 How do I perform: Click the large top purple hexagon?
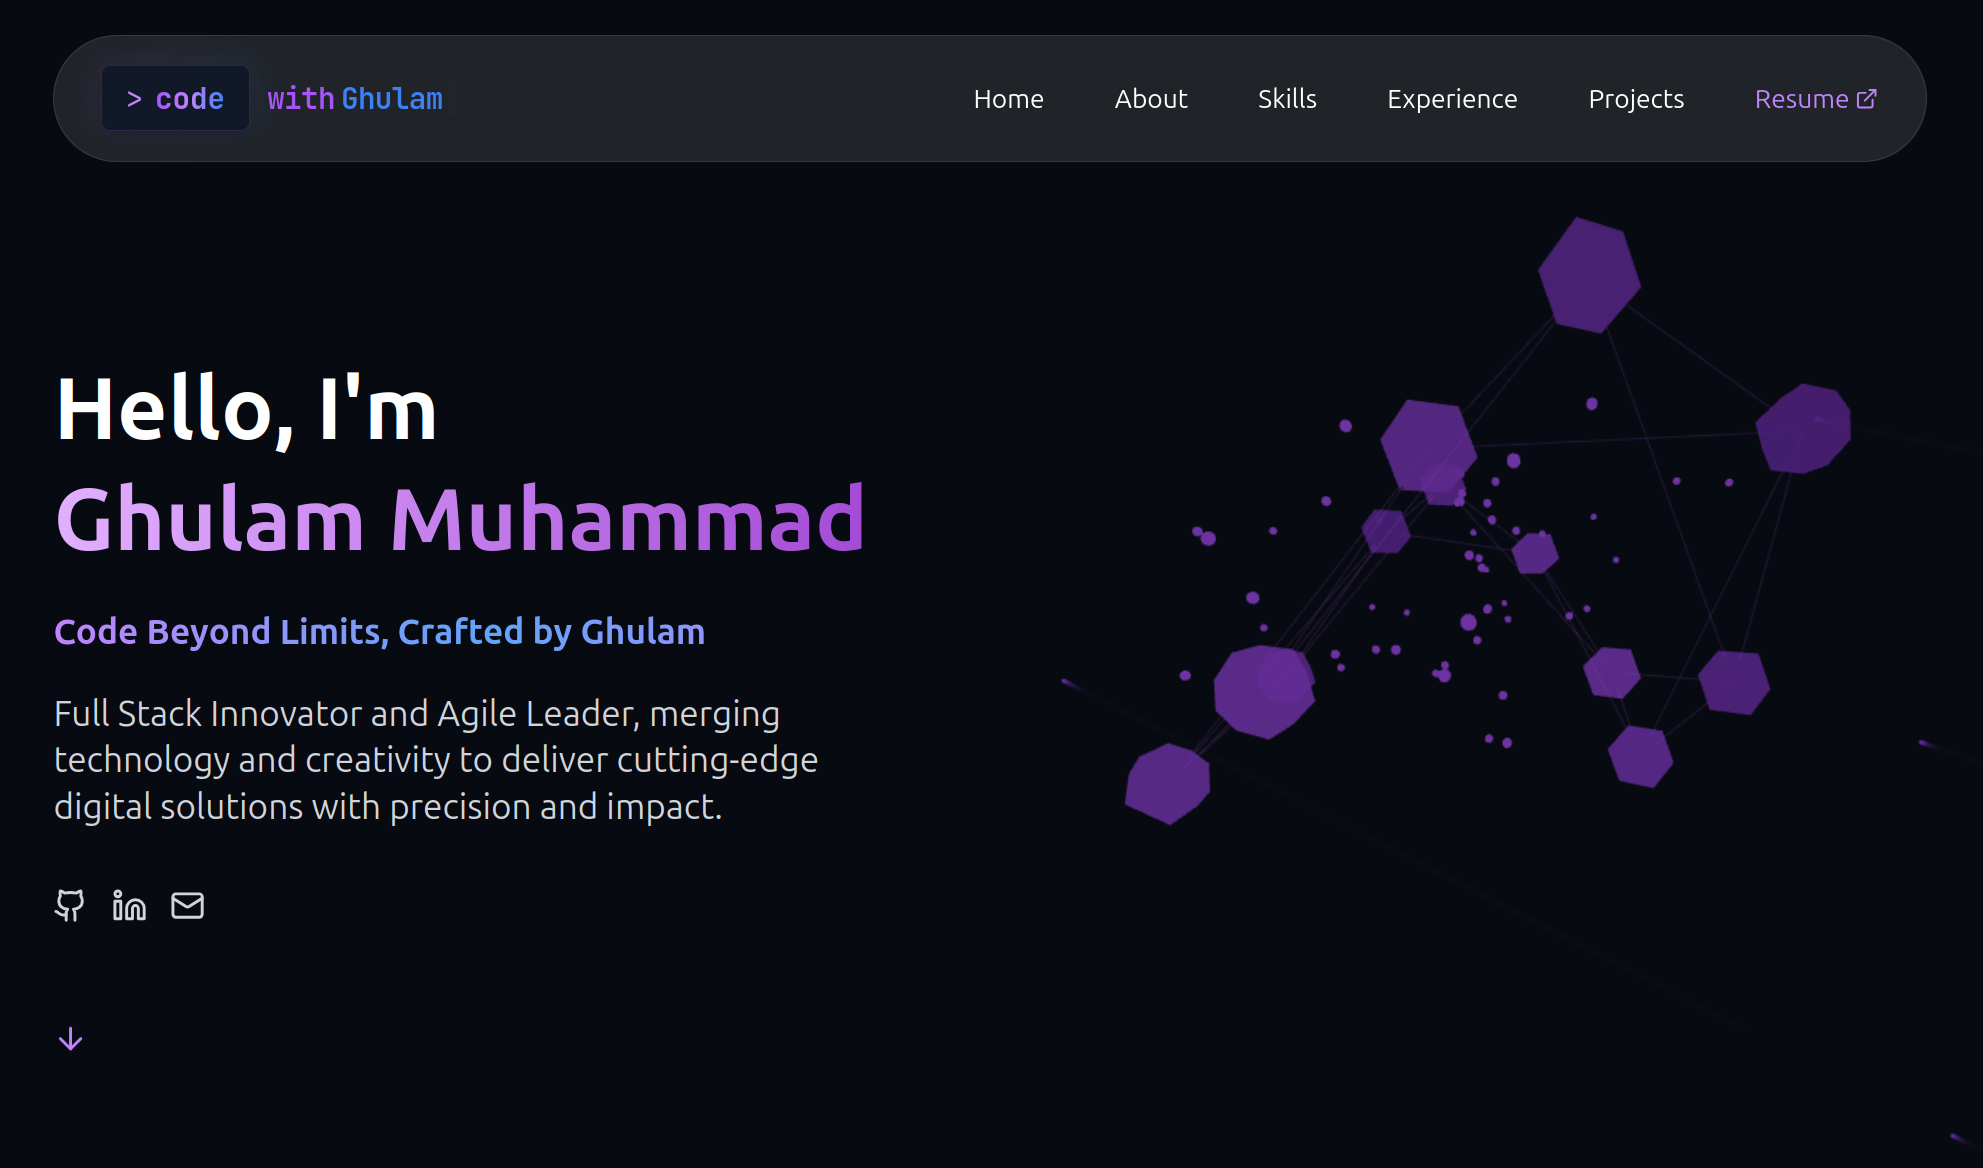pos(1588,275)
